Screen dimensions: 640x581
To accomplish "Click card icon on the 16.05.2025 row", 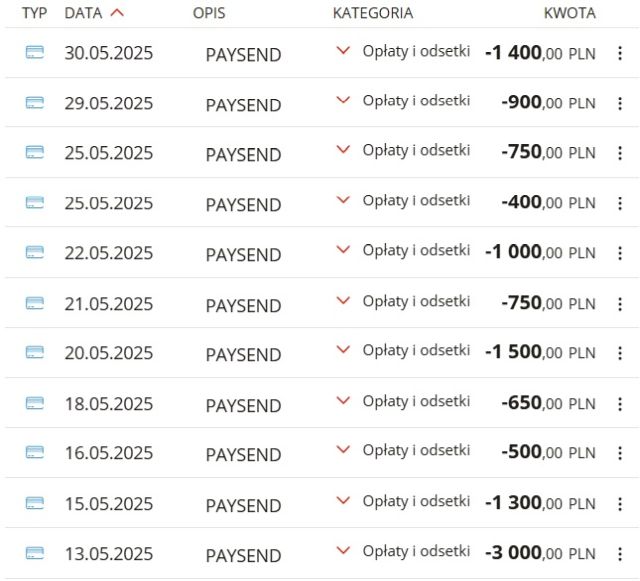I will [35, 452].
